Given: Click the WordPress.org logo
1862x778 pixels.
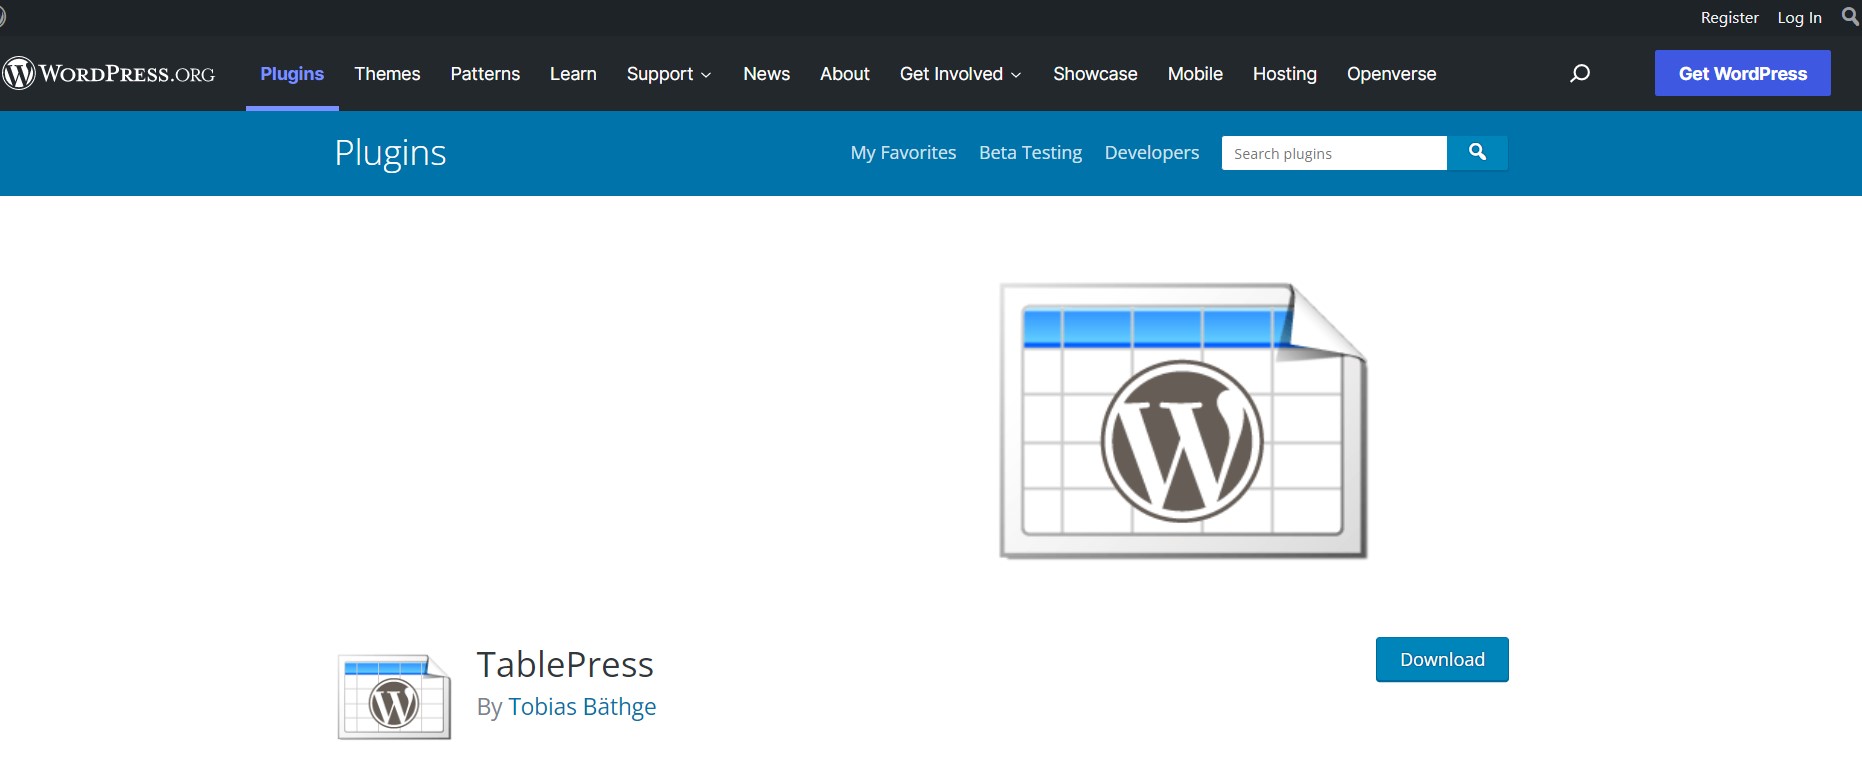Looking at the screenshot, I should 108,74.
